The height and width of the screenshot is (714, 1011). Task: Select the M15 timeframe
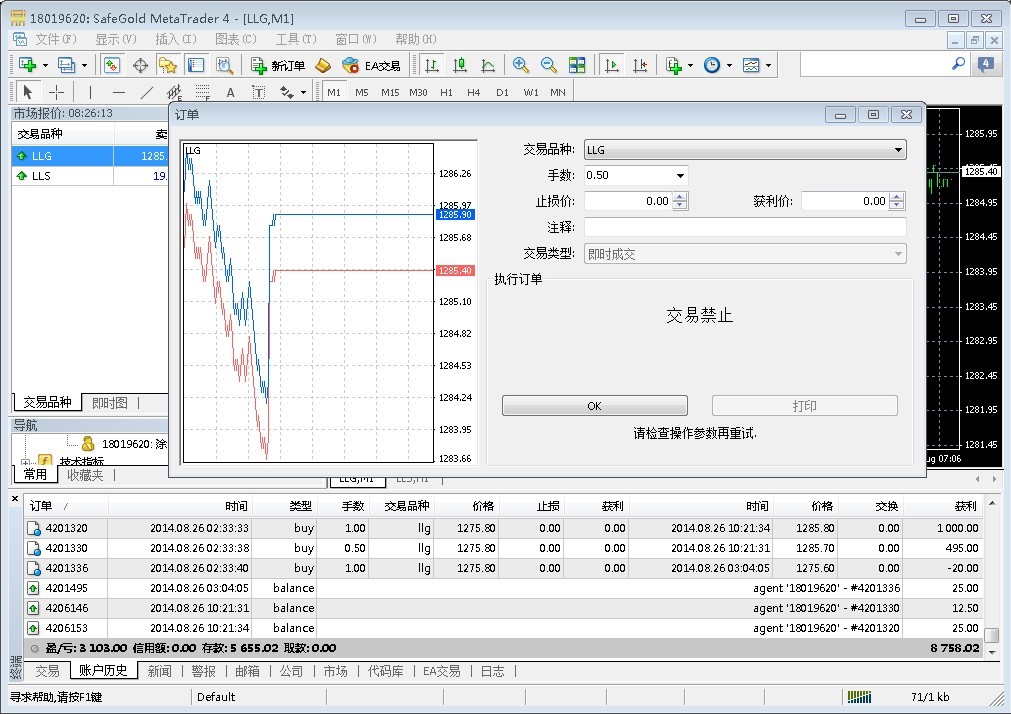(x=389, y=92)
